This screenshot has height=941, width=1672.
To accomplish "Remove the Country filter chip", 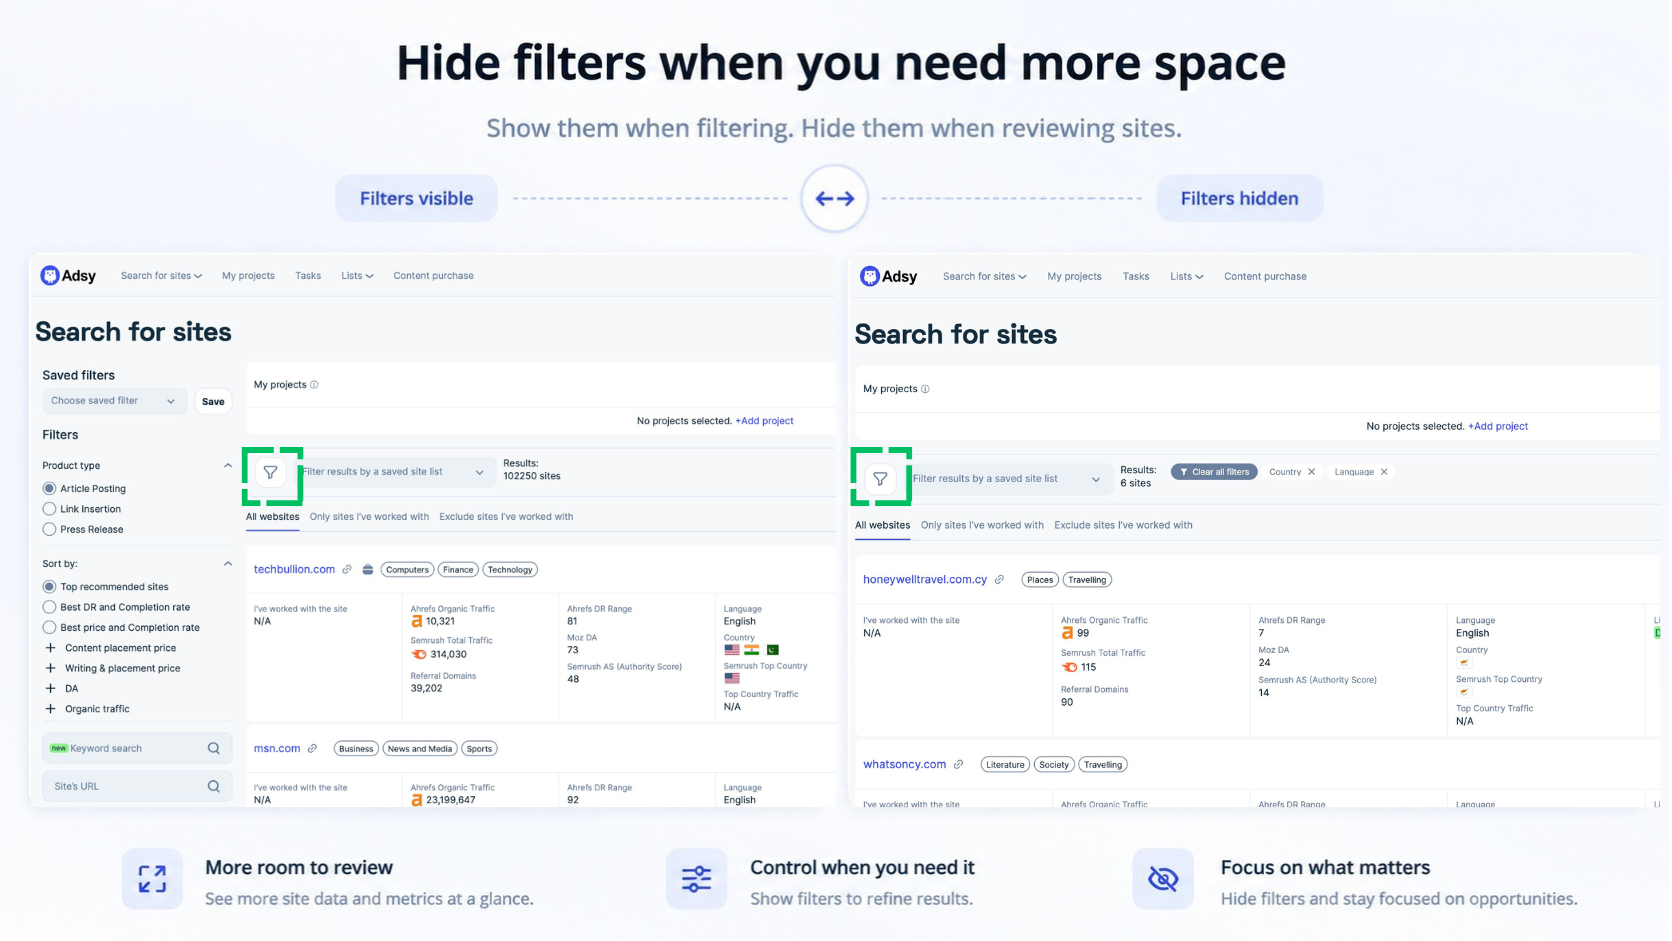I will [1312, 472].
